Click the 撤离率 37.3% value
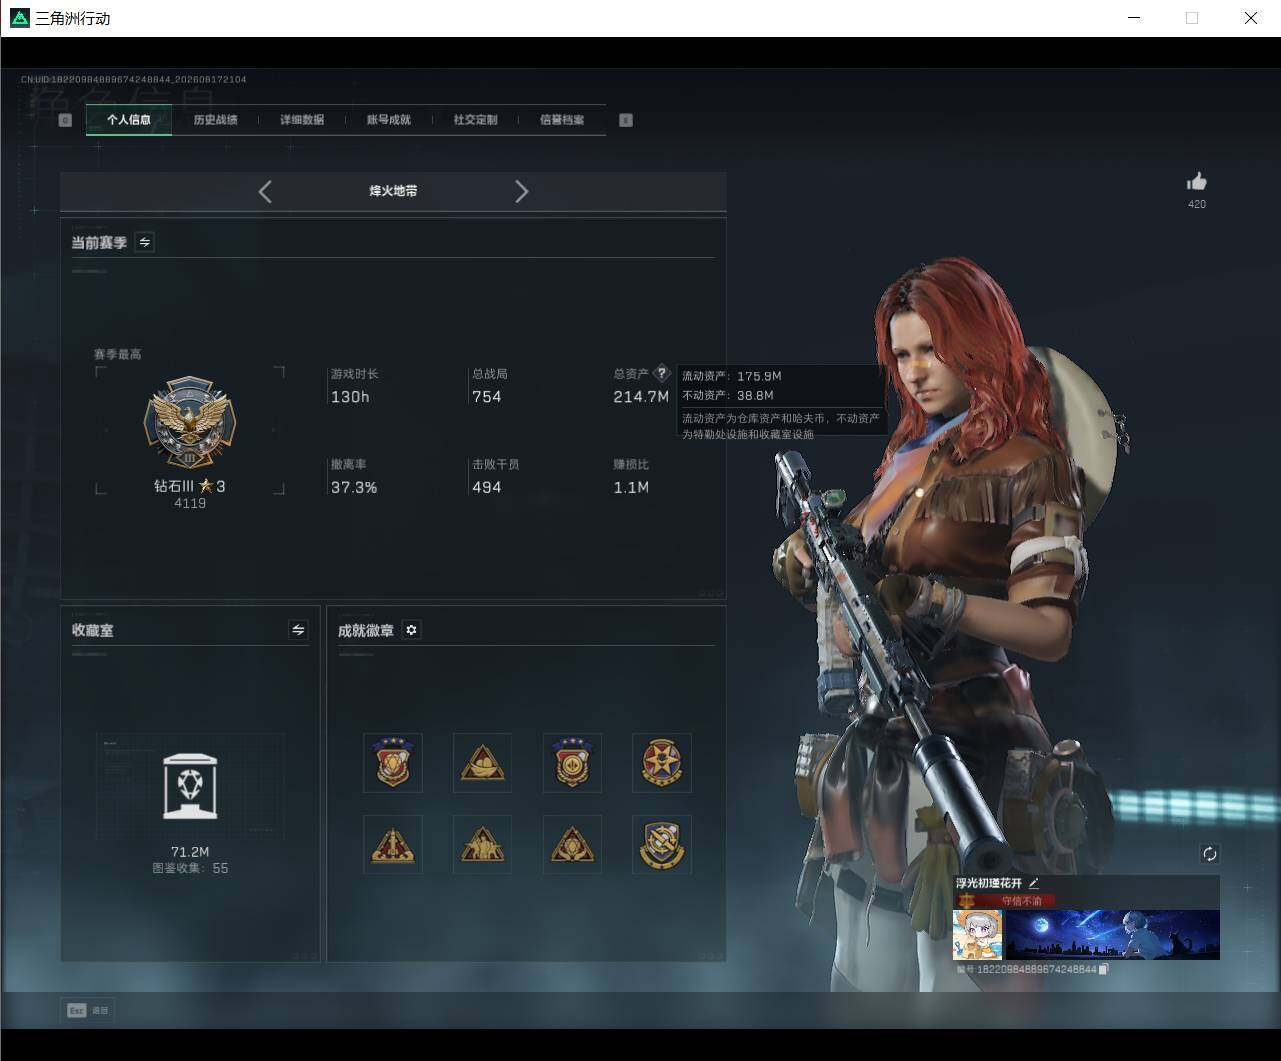The height and width of the screenshot is (1061, 1281). click(x=354, y=488)
